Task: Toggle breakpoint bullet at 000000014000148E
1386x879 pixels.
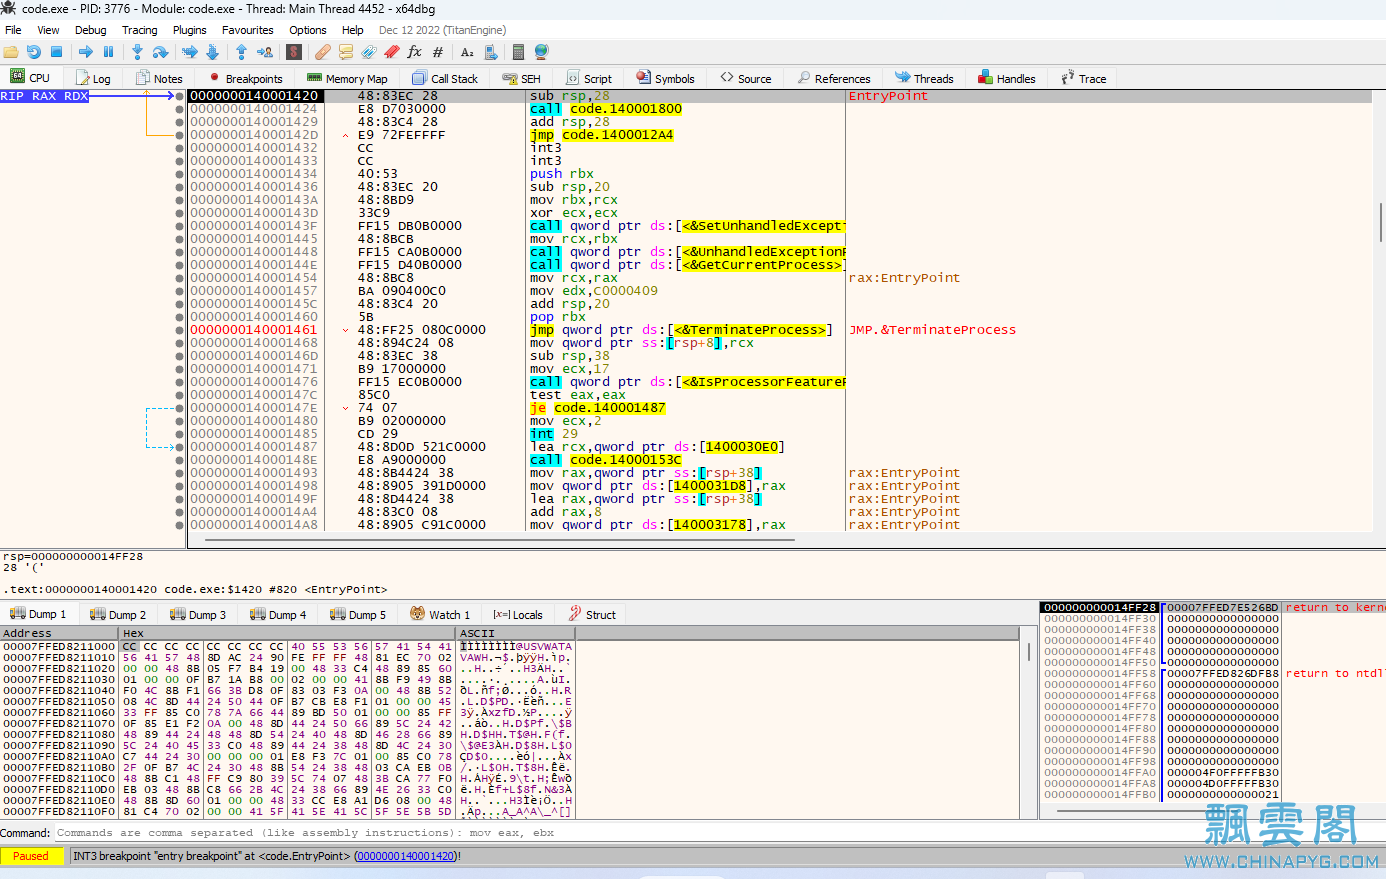Action: coord(180,460)
